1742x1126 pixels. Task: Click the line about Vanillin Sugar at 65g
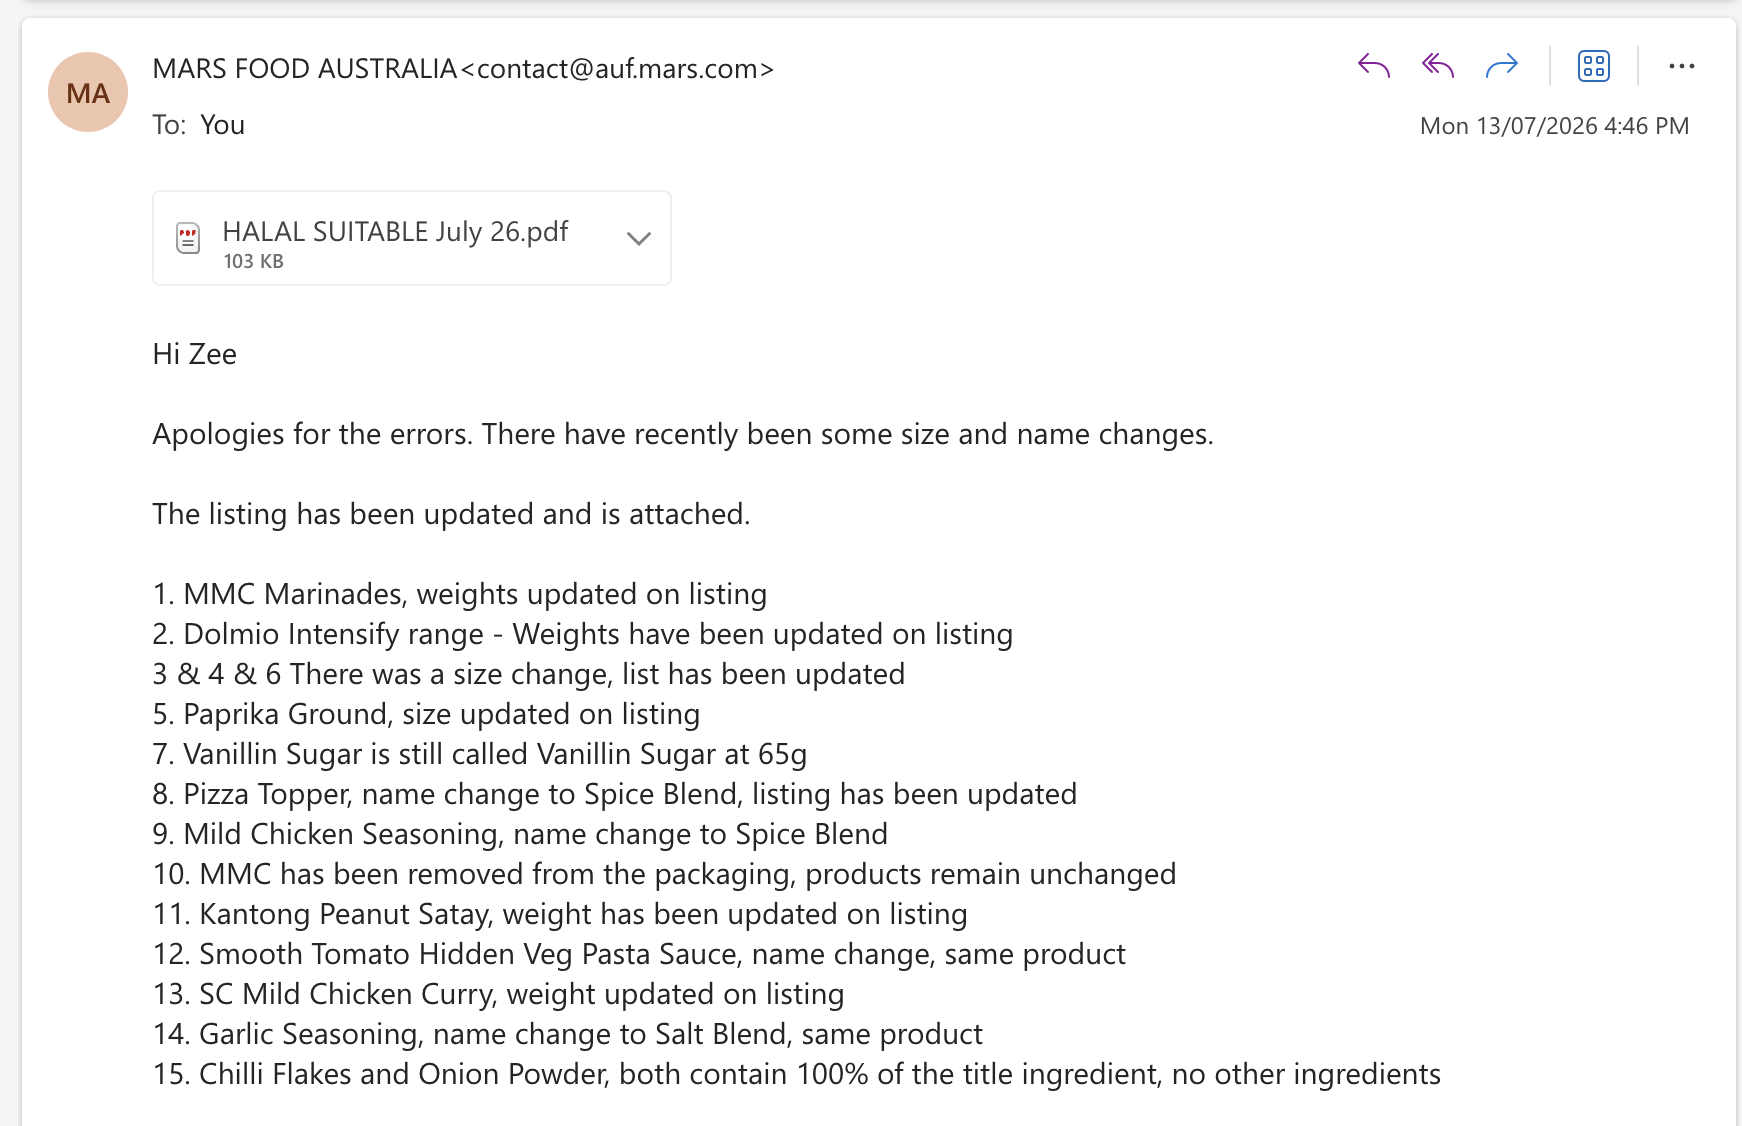tap(479, 754)
